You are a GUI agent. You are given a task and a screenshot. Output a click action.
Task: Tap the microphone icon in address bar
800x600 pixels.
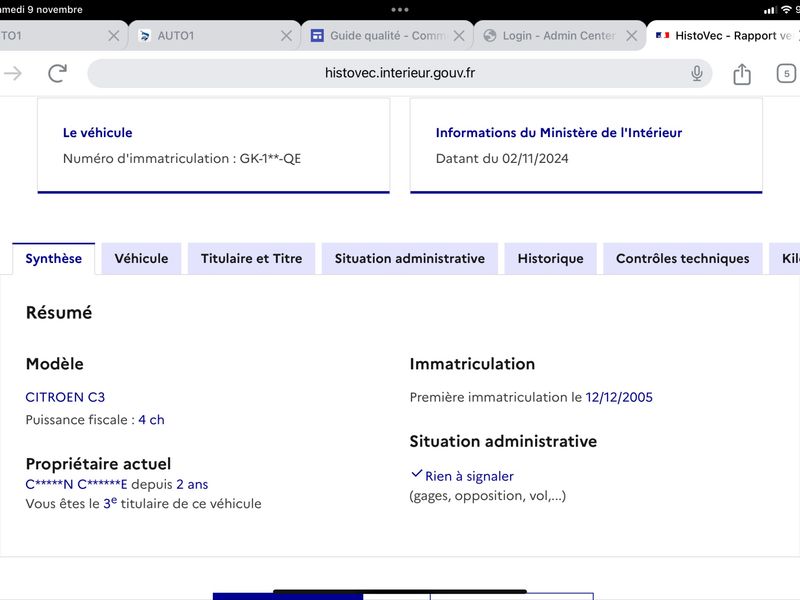tap(696, 73)
